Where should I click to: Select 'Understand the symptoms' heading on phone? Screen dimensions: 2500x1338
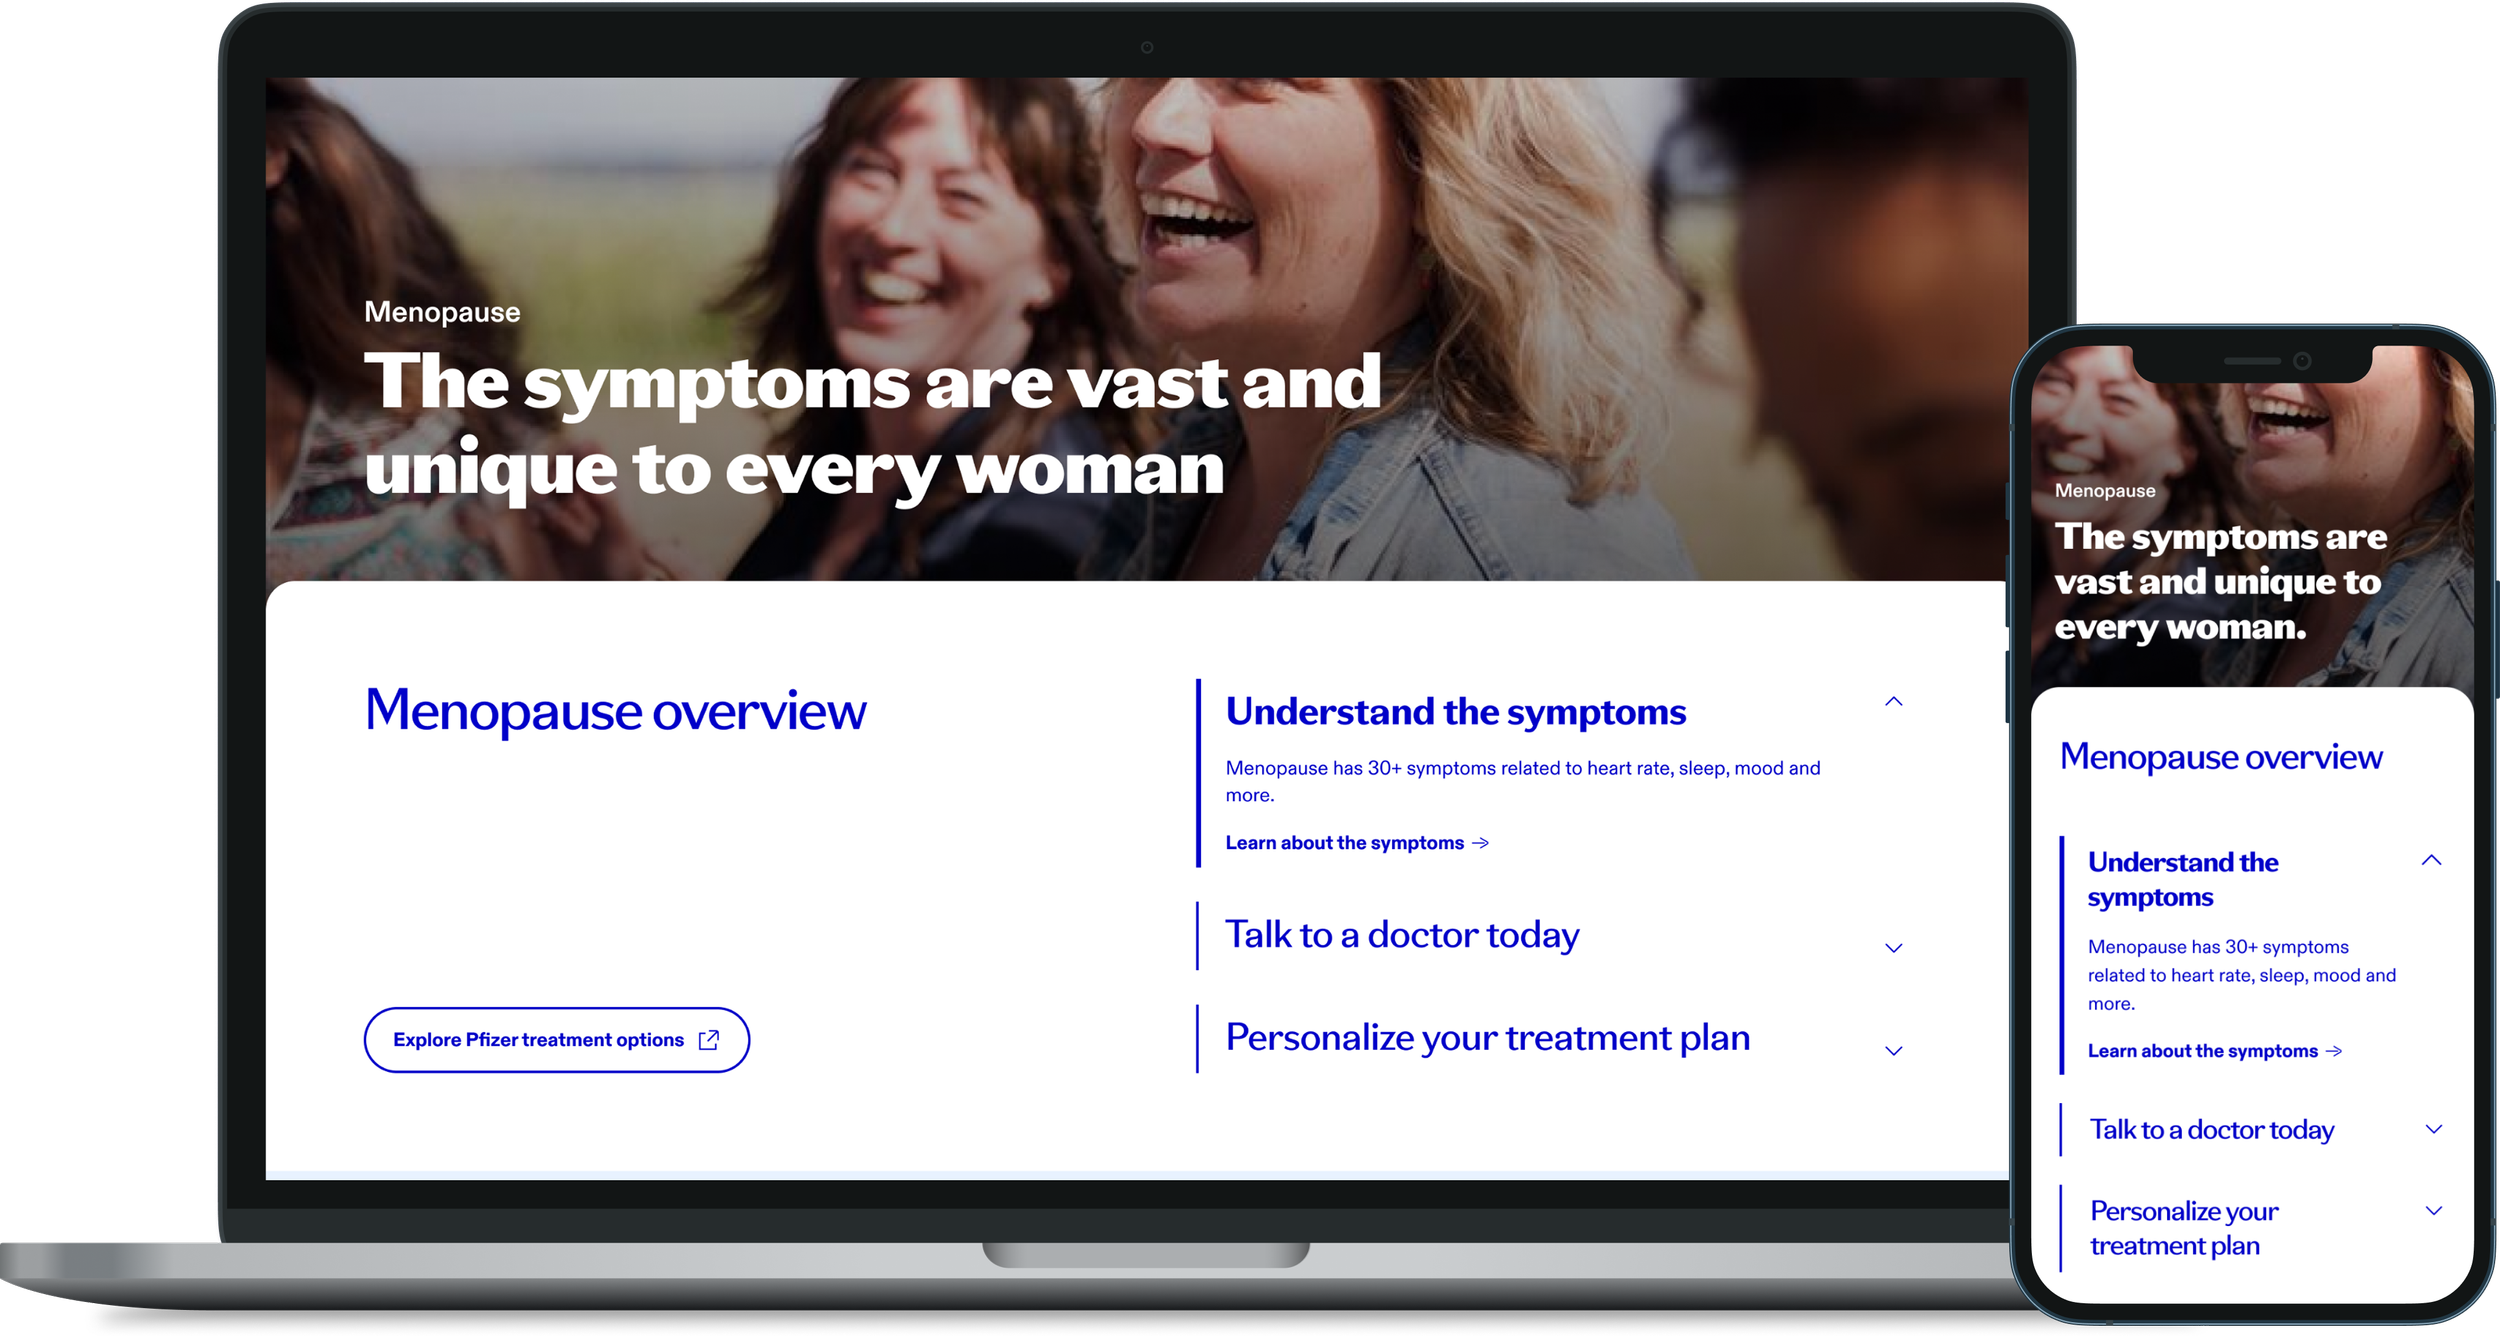pos(2182,880)
